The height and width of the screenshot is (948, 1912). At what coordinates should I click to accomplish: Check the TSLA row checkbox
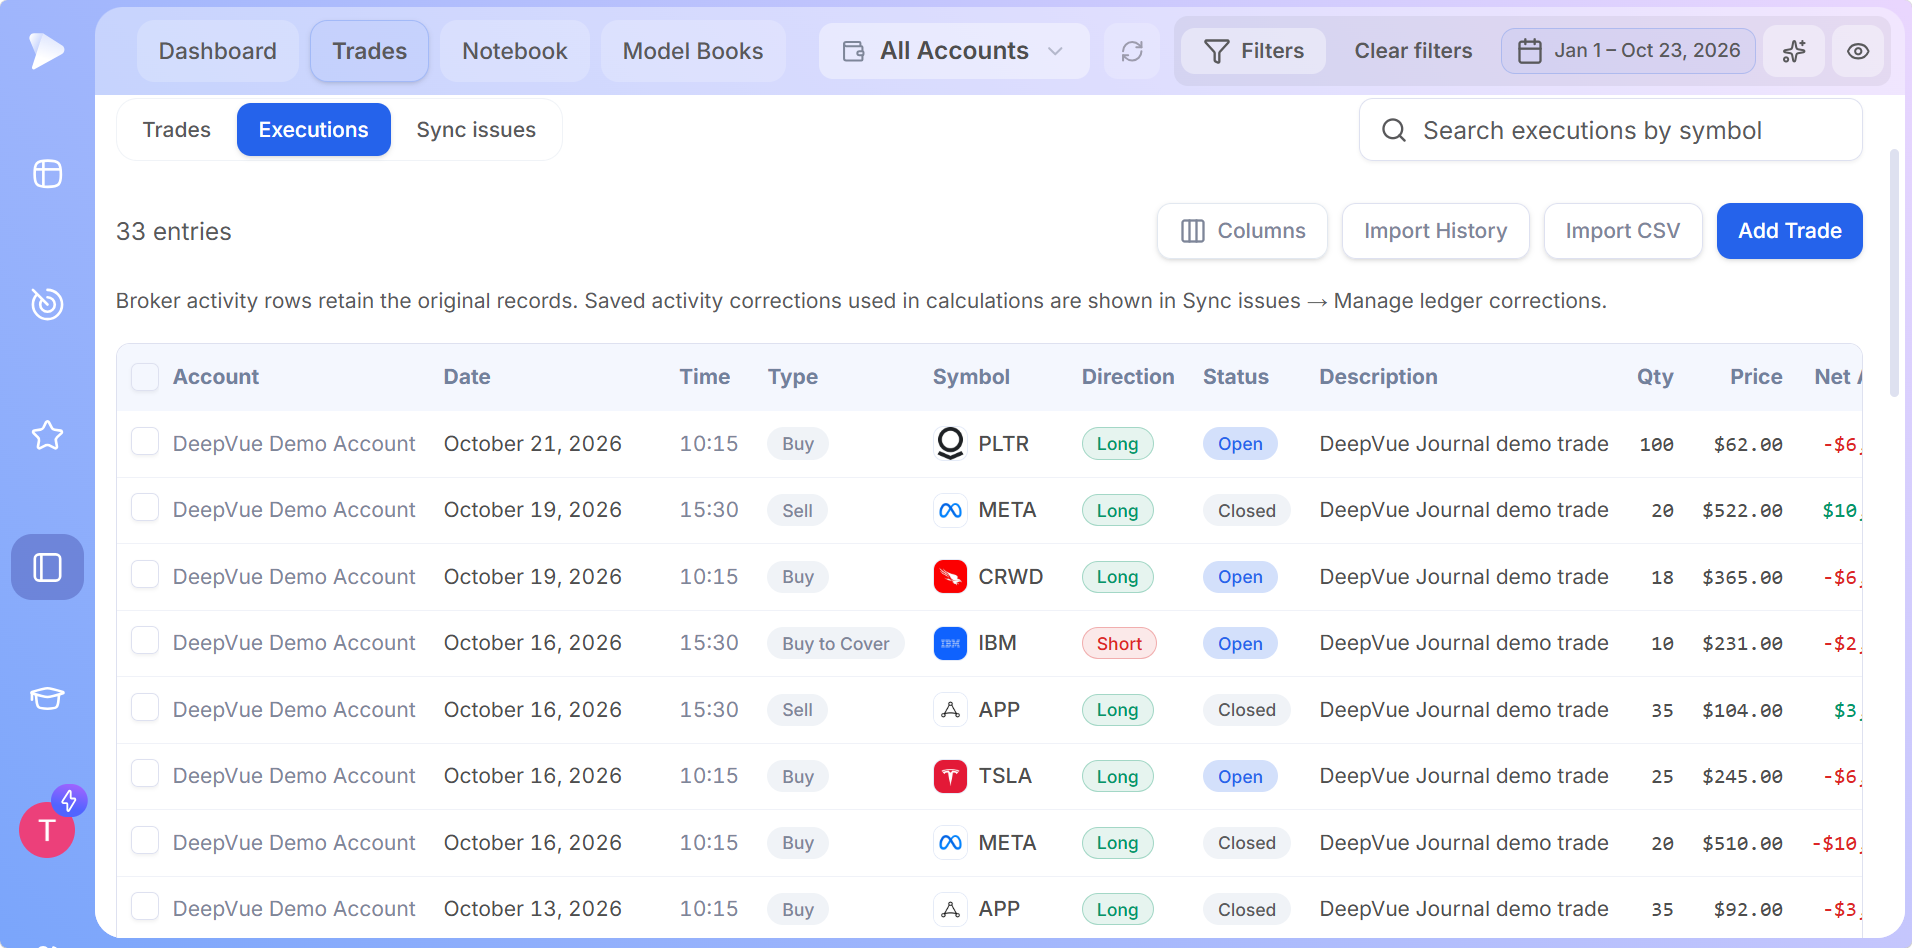(x=145, y=774)
